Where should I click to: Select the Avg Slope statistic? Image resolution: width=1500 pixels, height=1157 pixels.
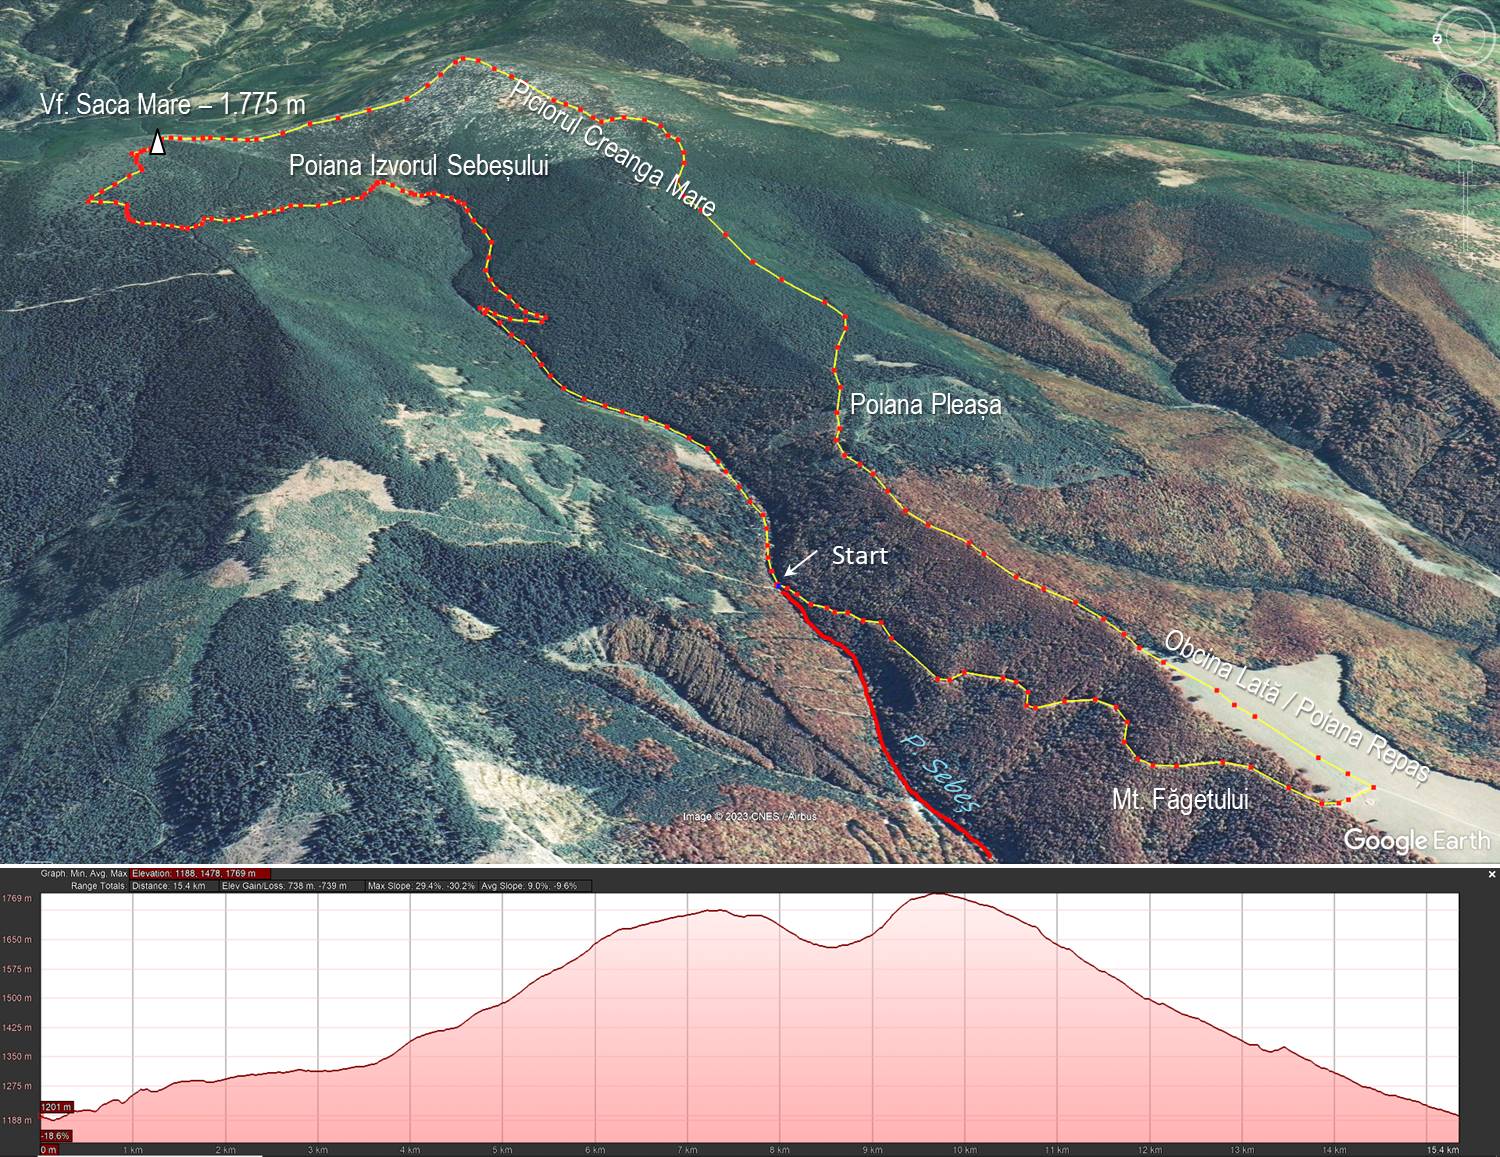pos(528,886)
